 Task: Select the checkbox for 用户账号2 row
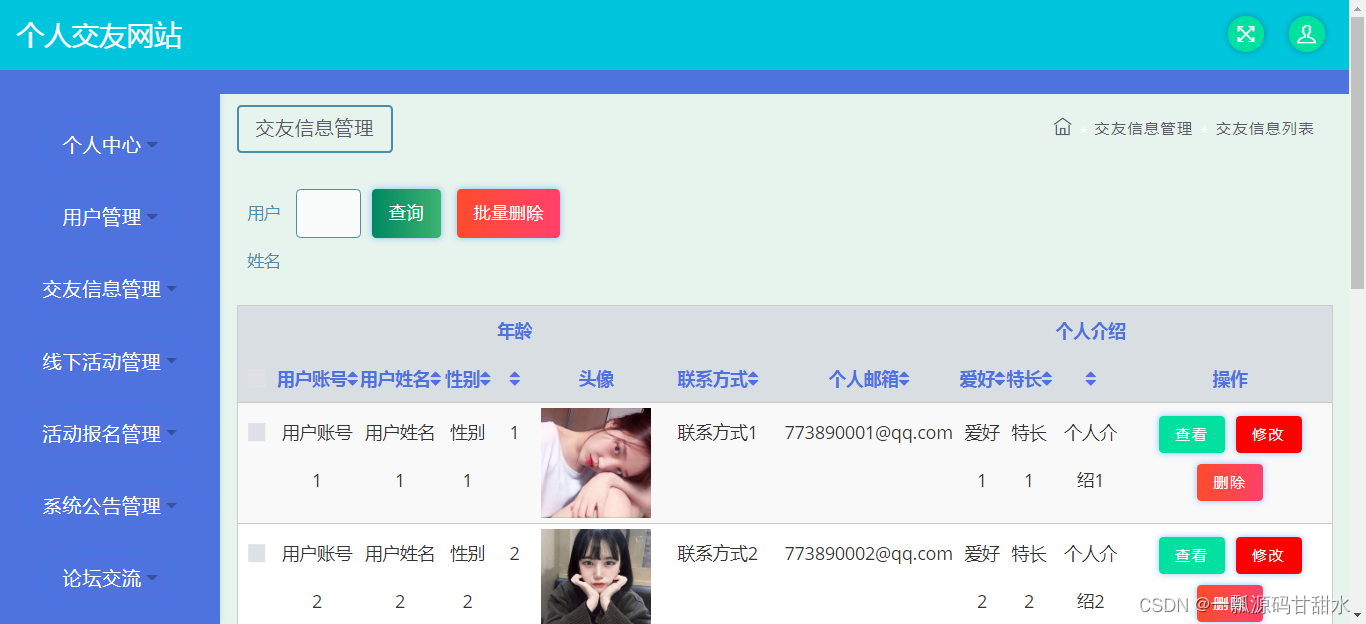click(258, 553)
